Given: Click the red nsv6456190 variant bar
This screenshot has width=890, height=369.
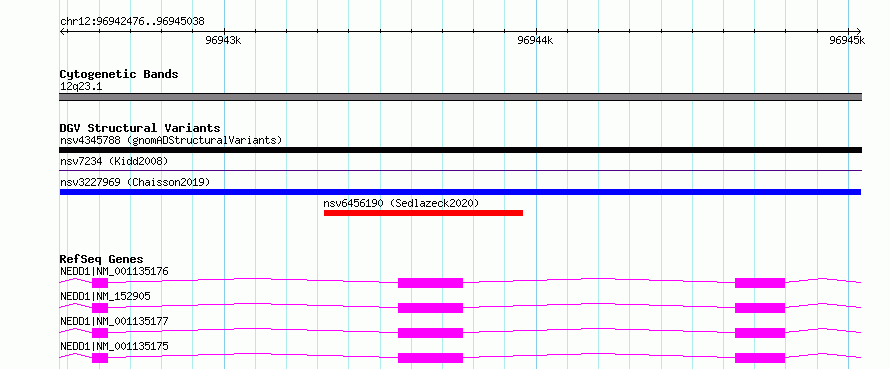Looking at the screenshot, I should [423, 213].
